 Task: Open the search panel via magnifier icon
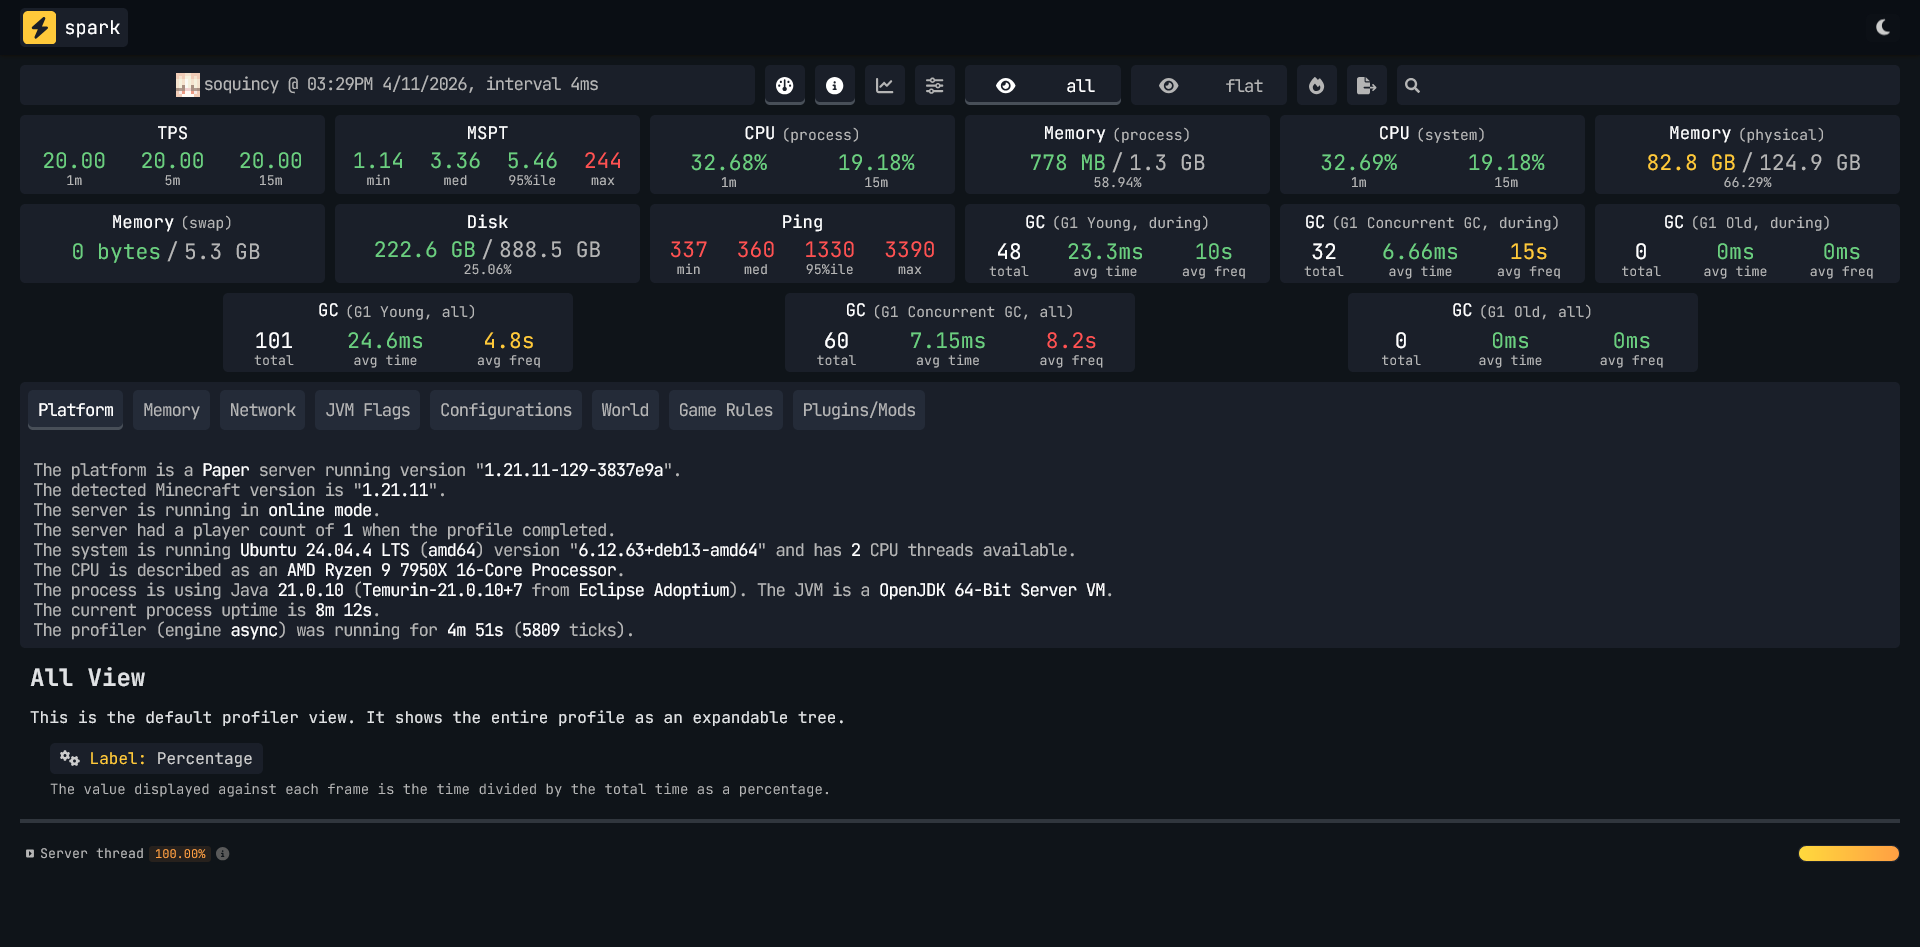click(1411, 85)
